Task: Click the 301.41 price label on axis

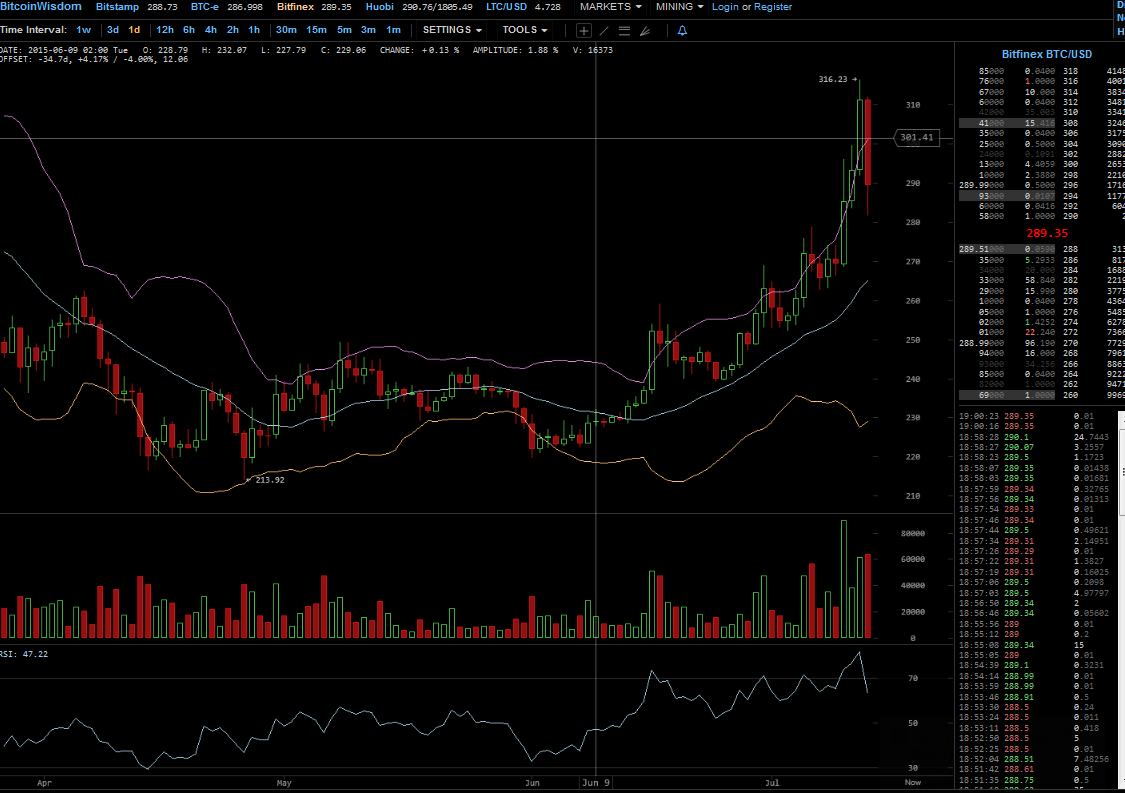Action: (x=917, y=137)
